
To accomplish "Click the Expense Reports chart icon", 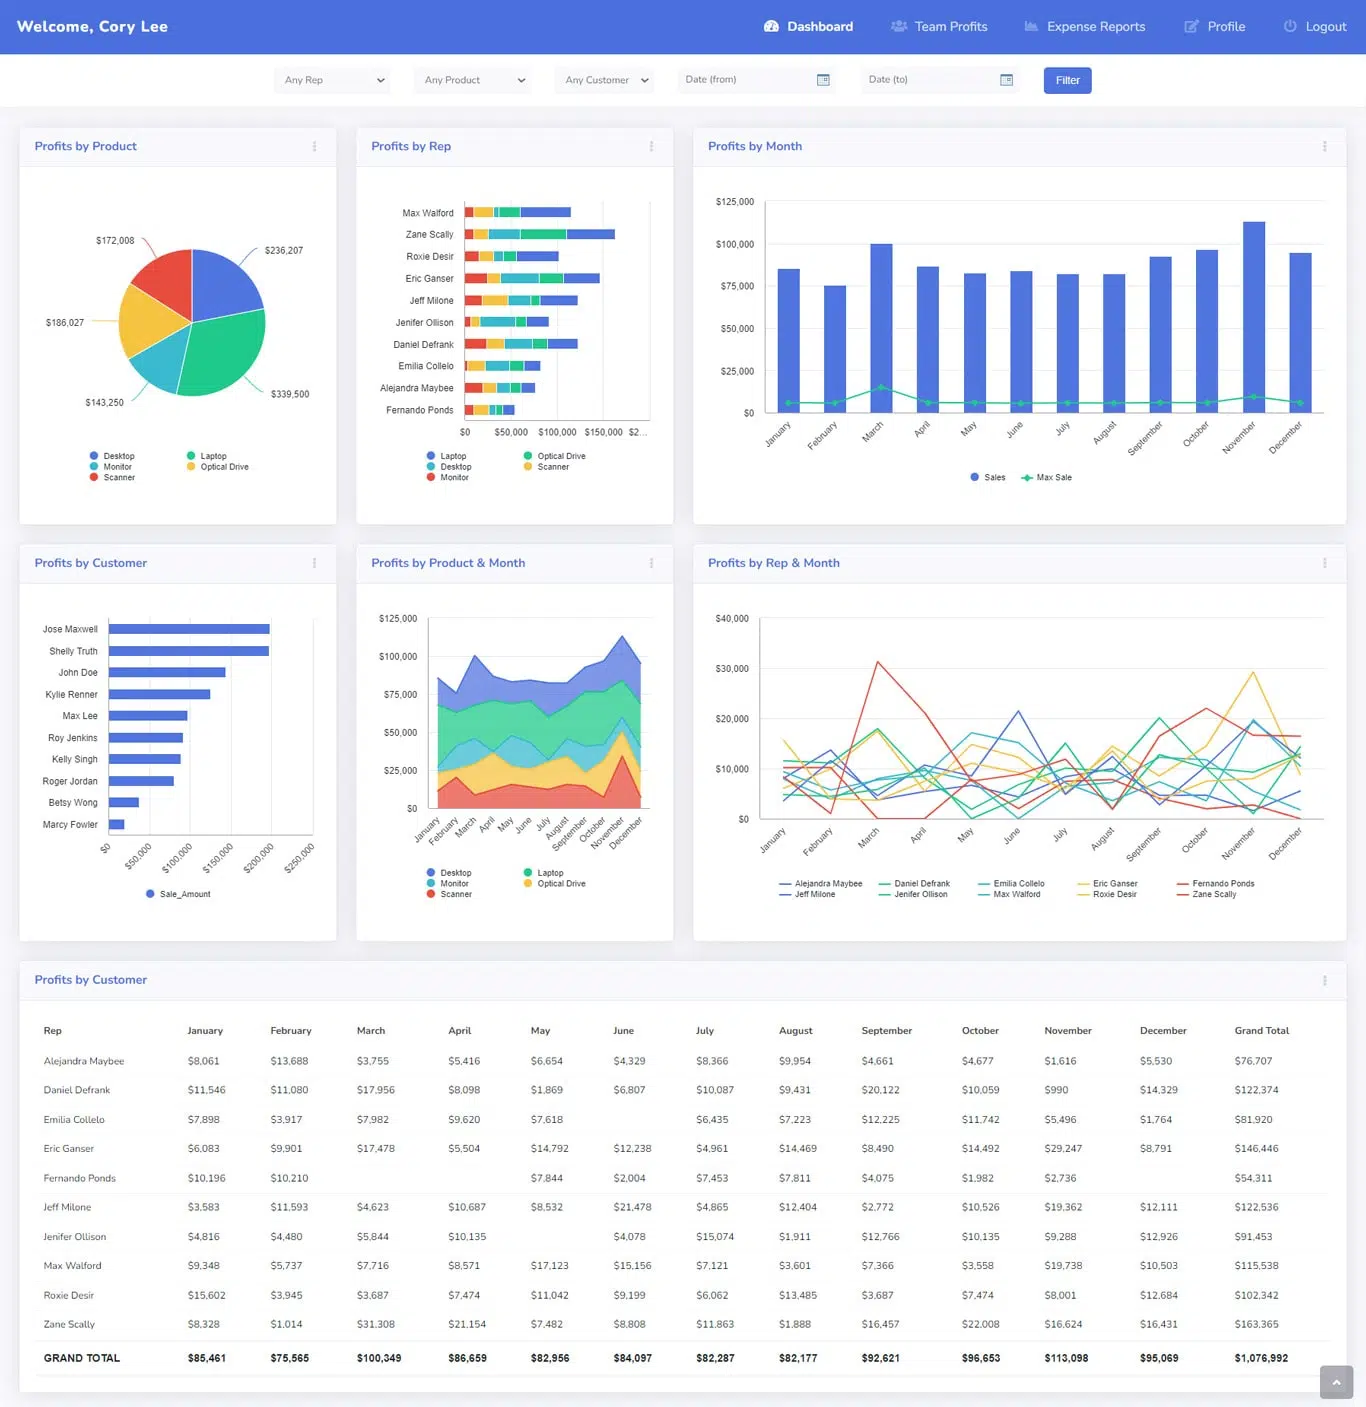I will pyautogui.click(x=1031, y=27).
